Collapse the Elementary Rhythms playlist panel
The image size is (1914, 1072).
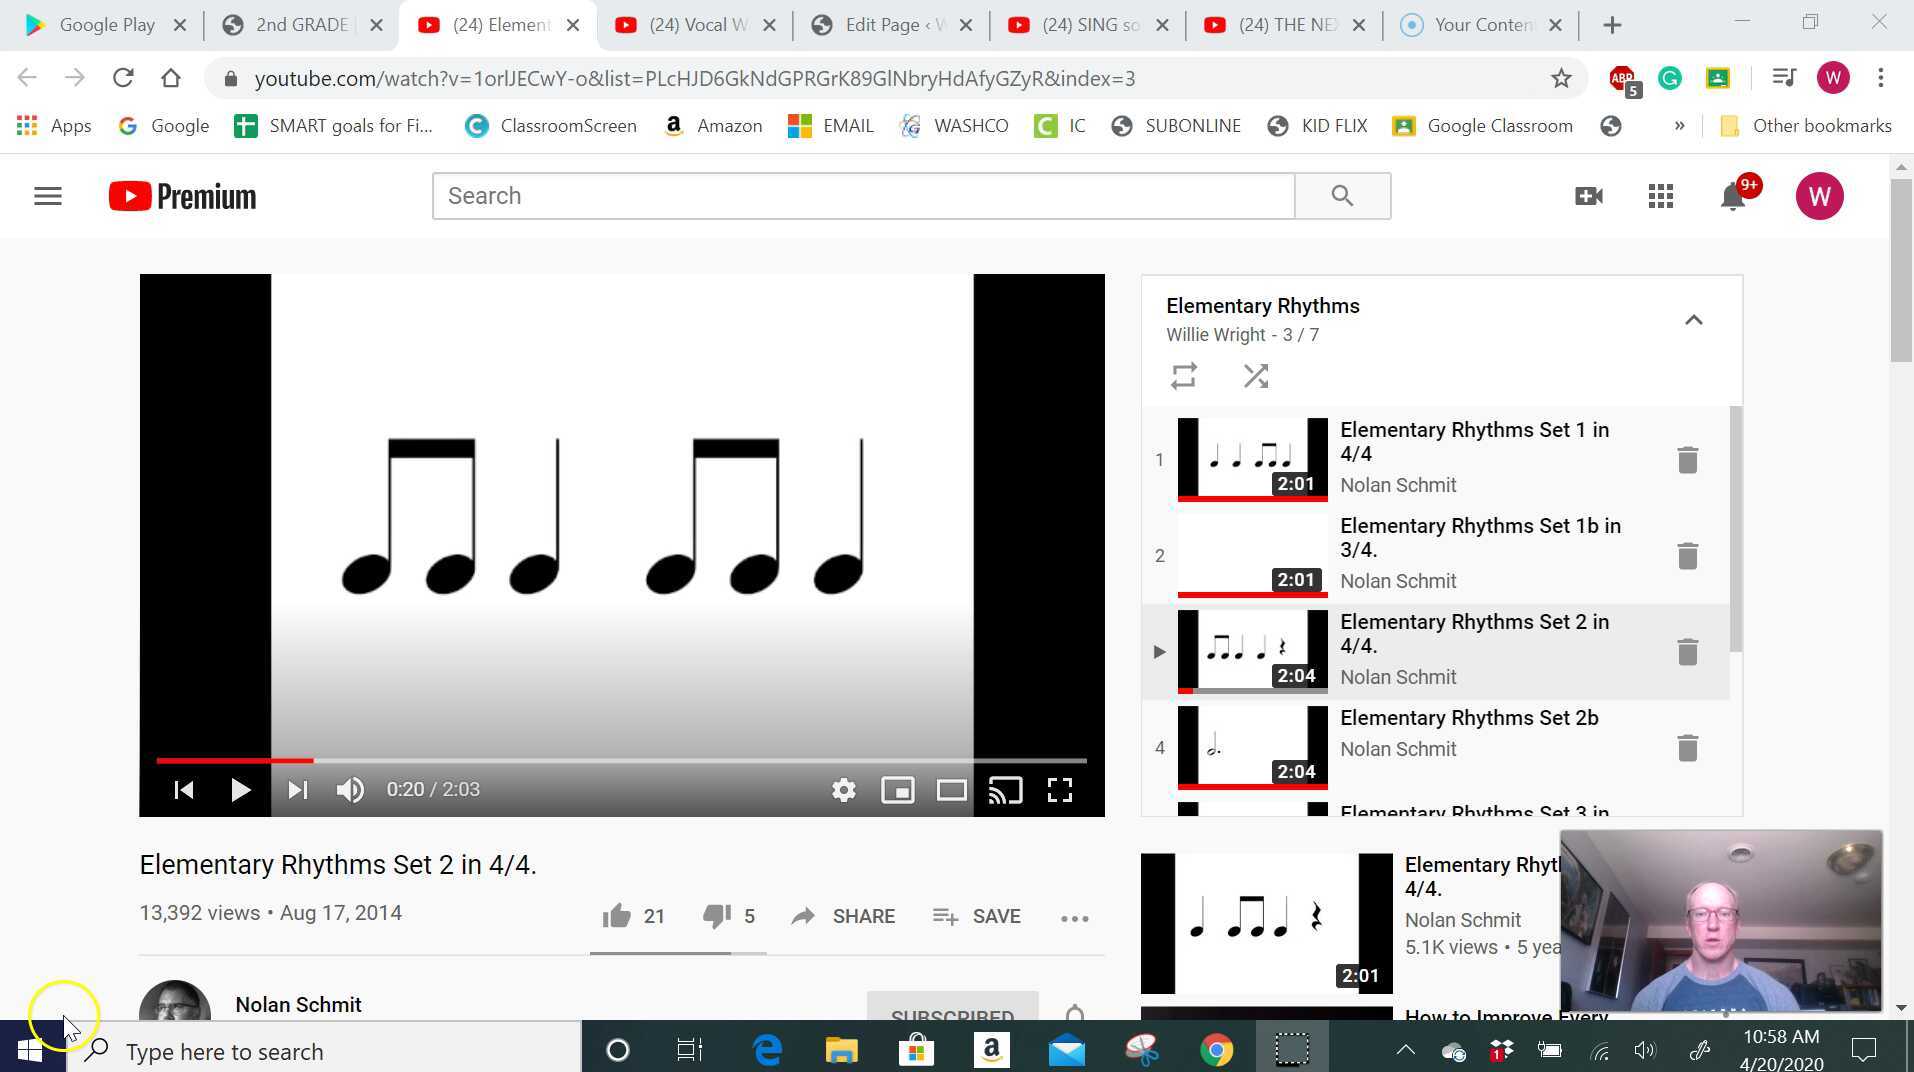[x=1694, y=319]
